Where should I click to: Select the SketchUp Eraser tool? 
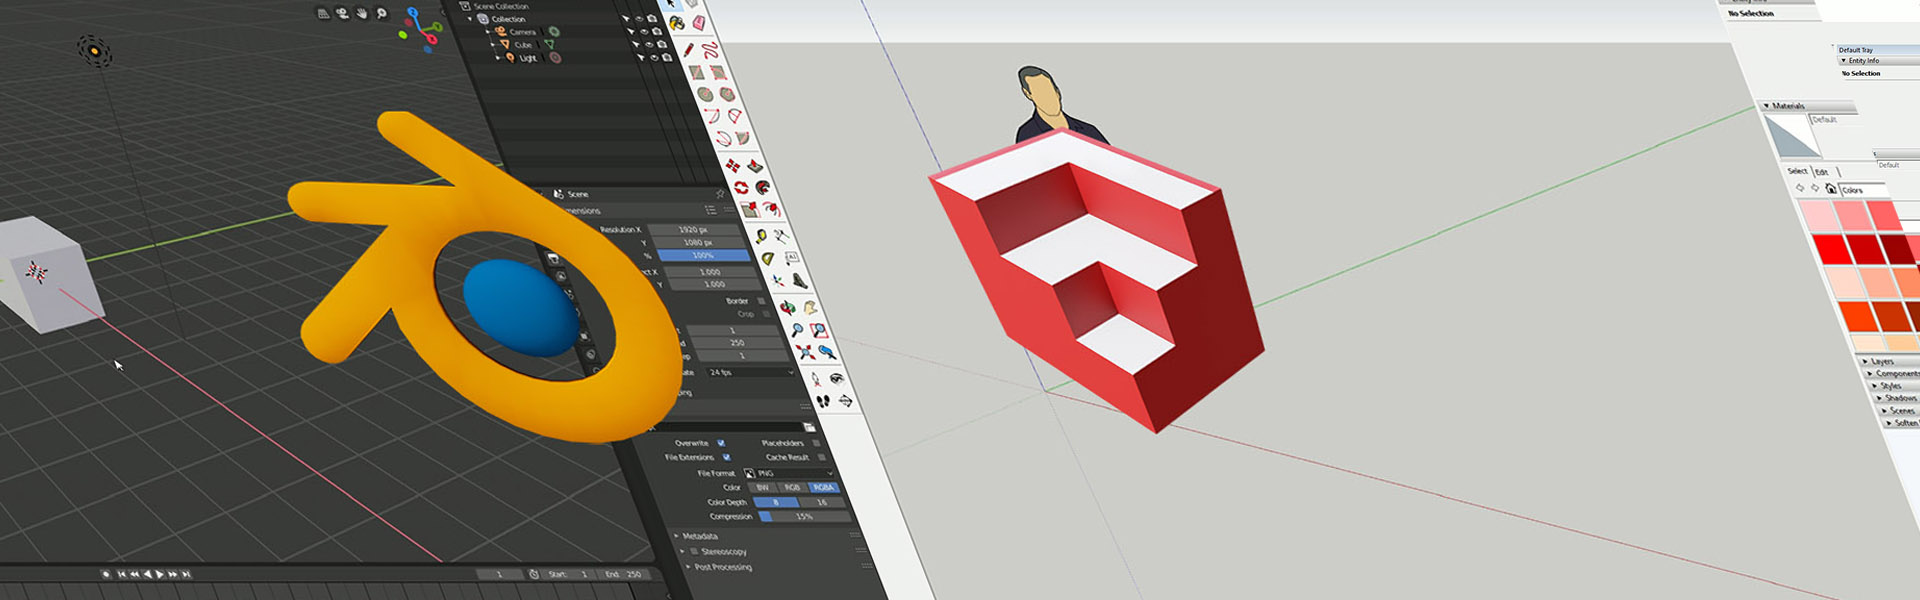point(698,23)
